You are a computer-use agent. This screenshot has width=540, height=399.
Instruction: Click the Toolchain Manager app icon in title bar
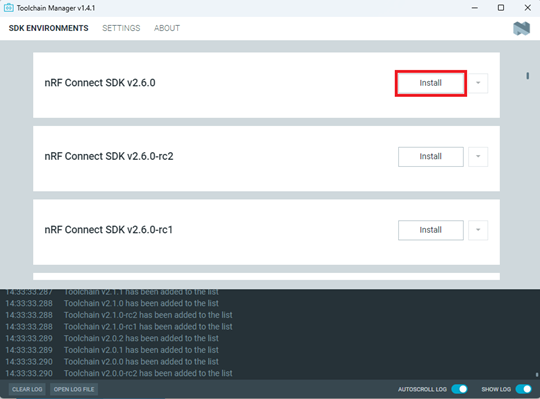pos(9,8)
